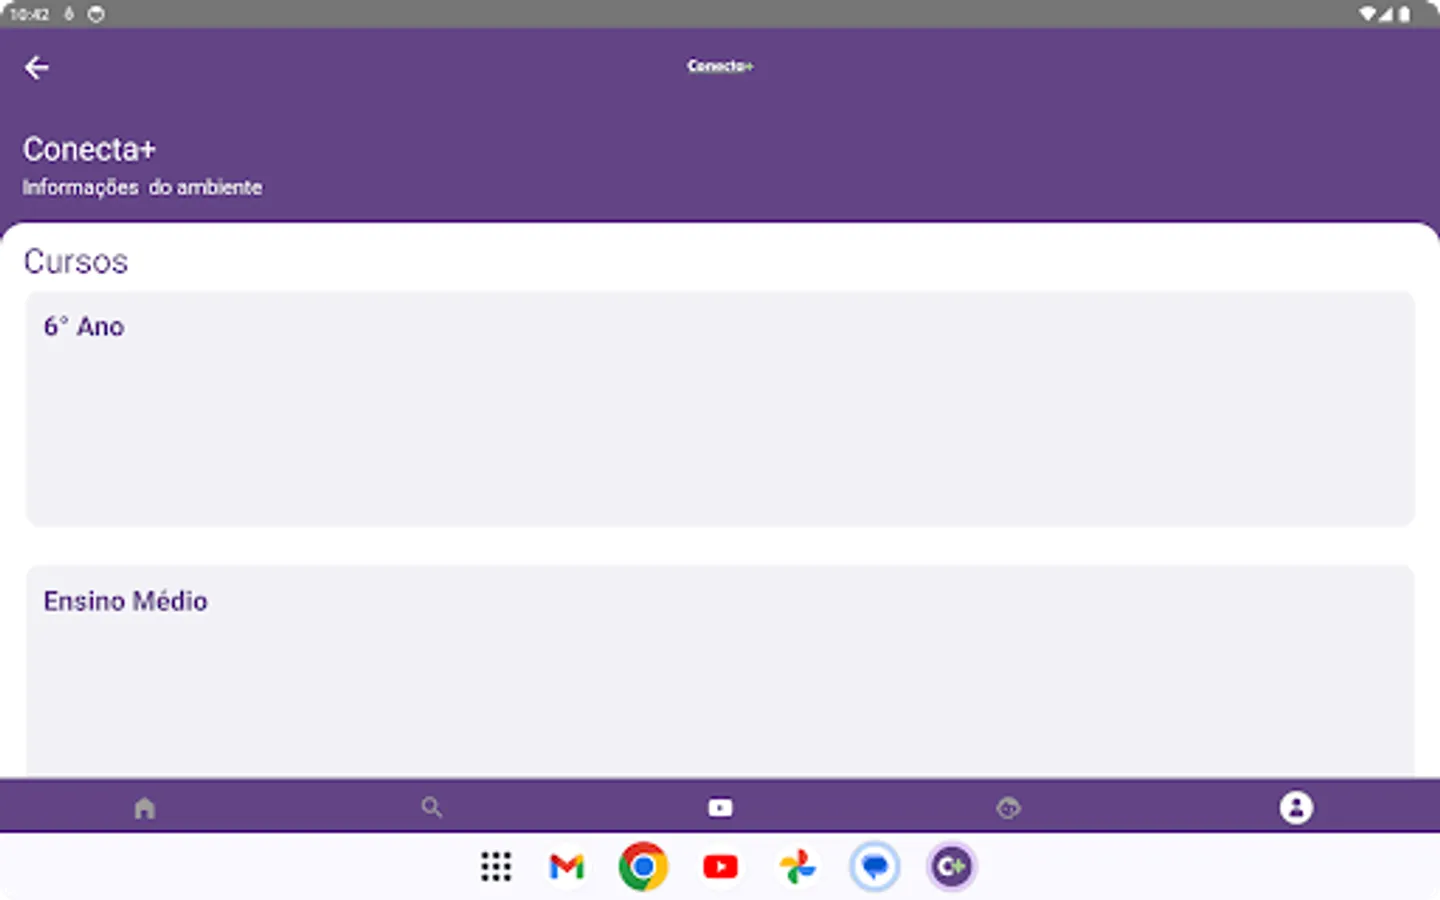Open YouTube from the taskbar
The width and height of the screenshot is (1440, 900).
point(720,867)
